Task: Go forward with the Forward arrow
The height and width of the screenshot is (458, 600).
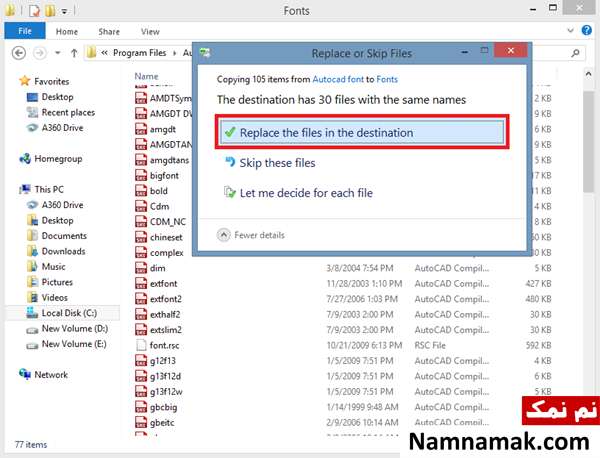Action: [x=39, y=53]
